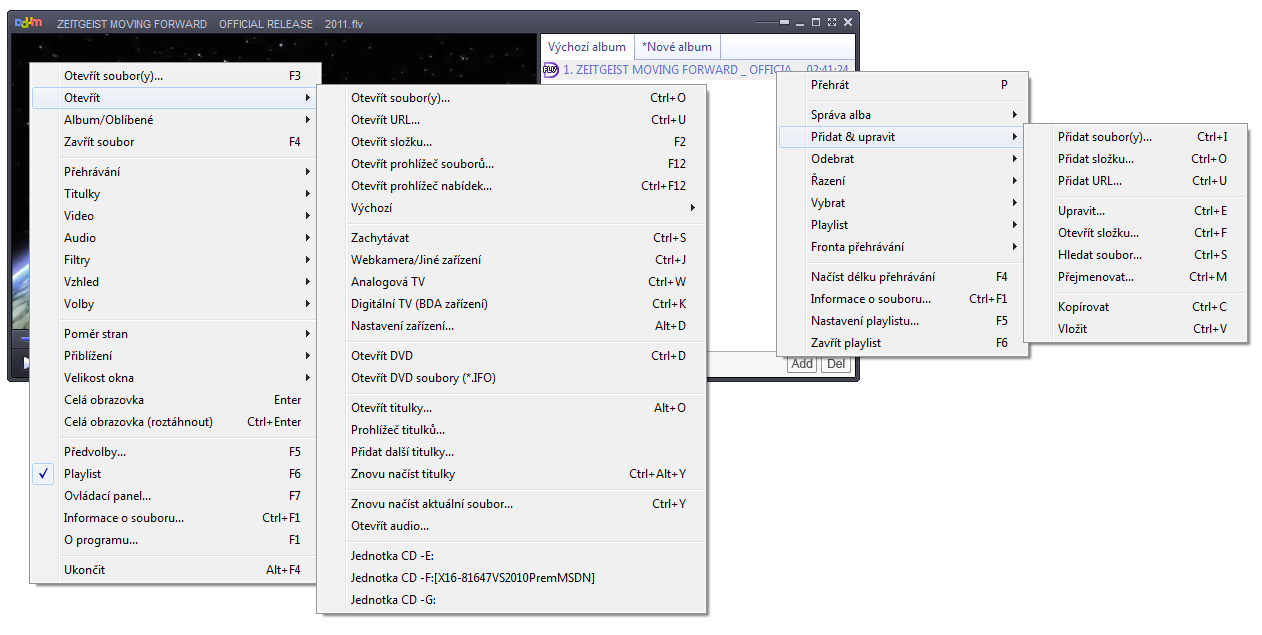1262x635 pixels.
Task: Choose Otevřít DVD from the menu
Action: (x=382, y=356)
